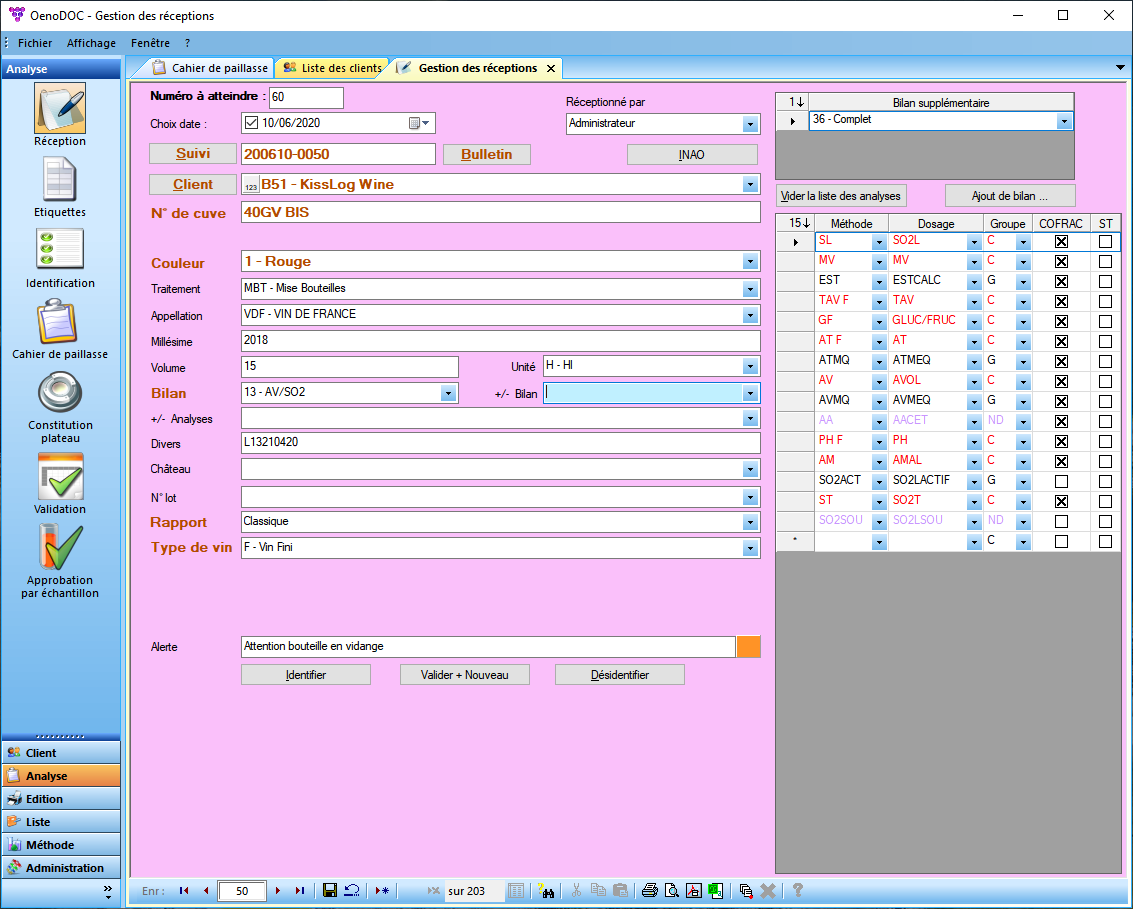
Task: Toggle the Choix date checkbox
Action: coord(251,123)
